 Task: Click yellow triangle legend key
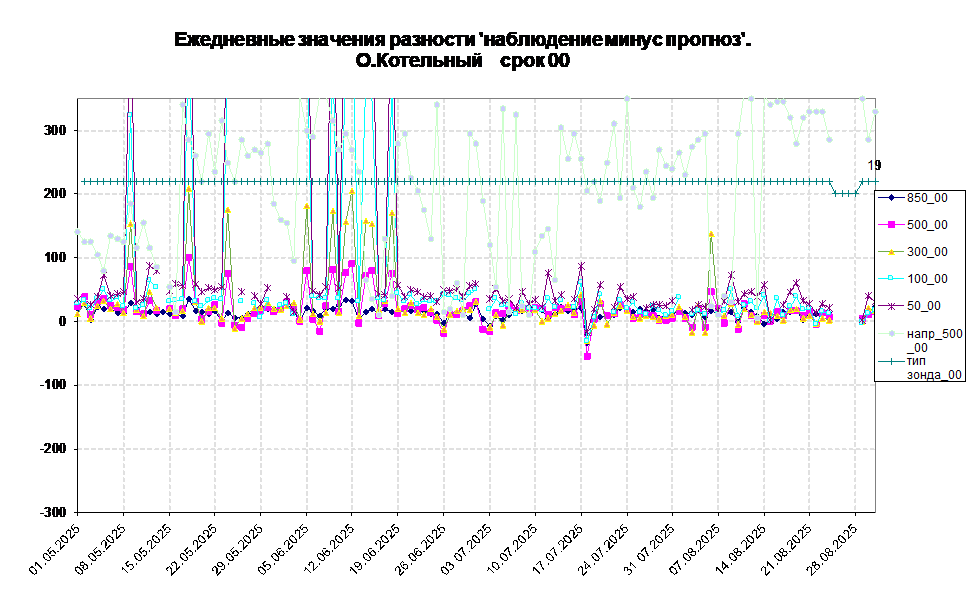click(x=890, y=252)
